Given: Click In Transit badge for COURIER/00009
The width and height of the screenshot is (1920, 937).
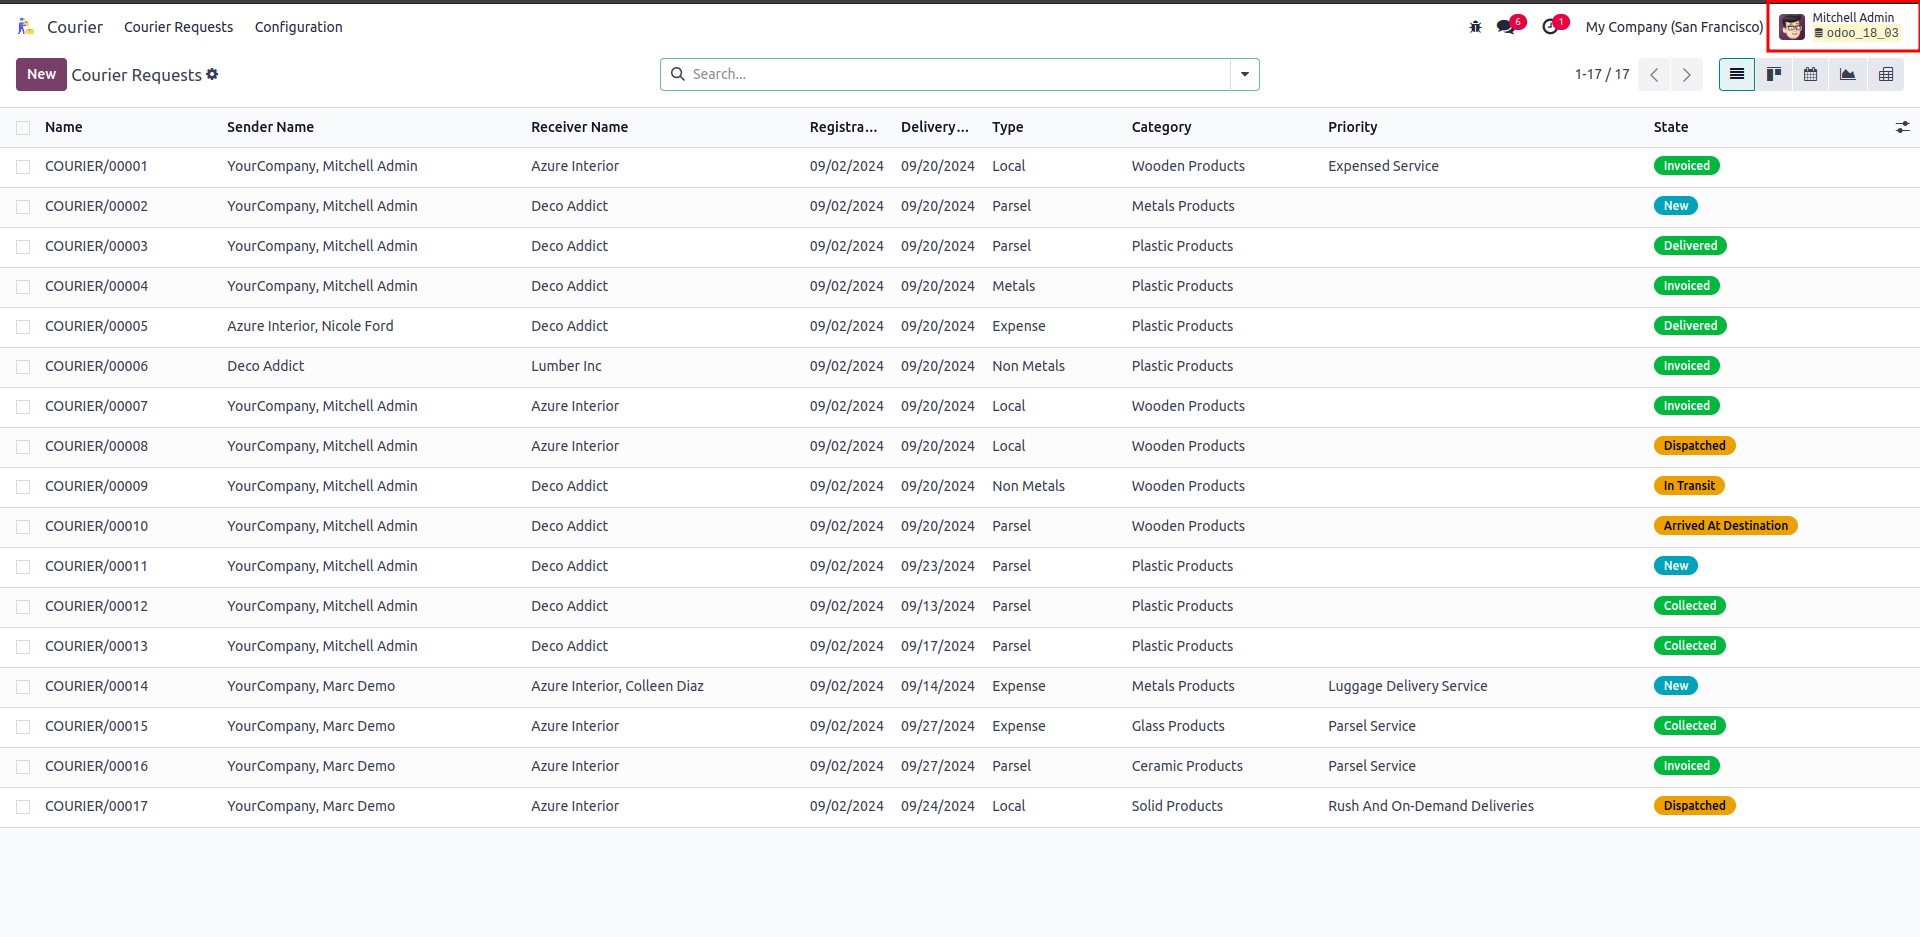Looking at the screenshot, I should click(x=1689, y=486).
